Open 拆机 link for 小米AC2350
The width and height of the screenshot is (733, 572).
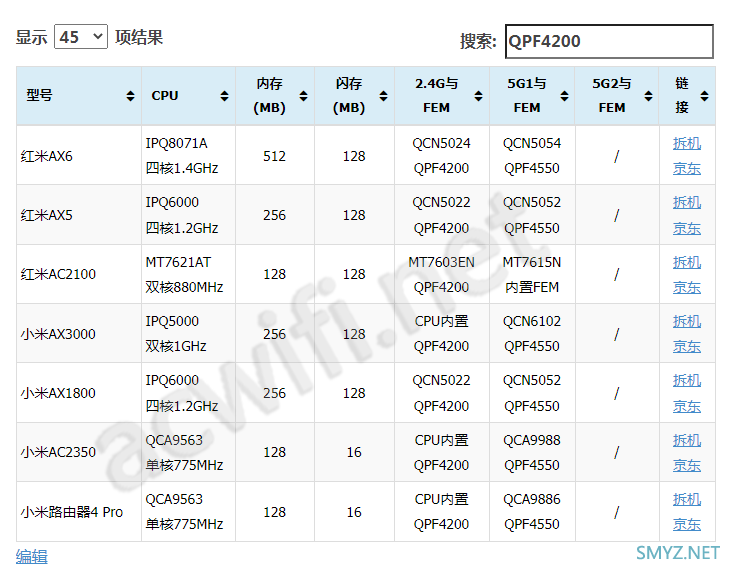point(687,440)
